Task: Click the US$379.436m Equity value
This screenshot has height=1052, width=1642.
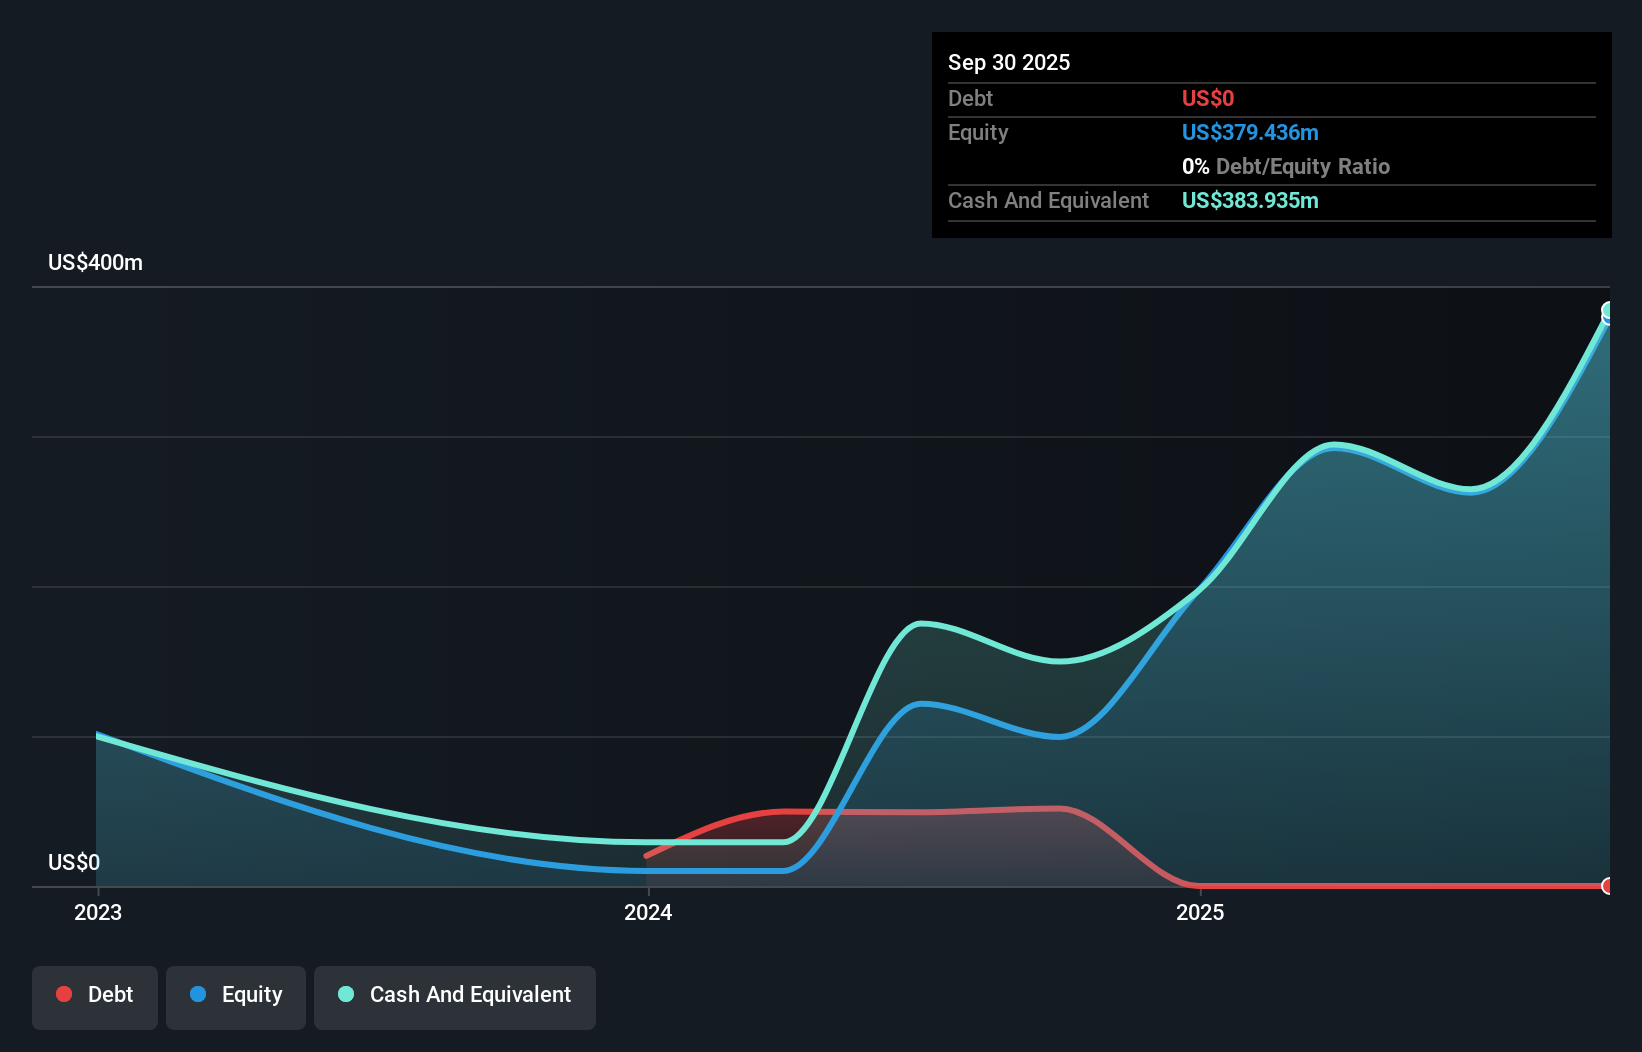Action: tap(1249, 132)
